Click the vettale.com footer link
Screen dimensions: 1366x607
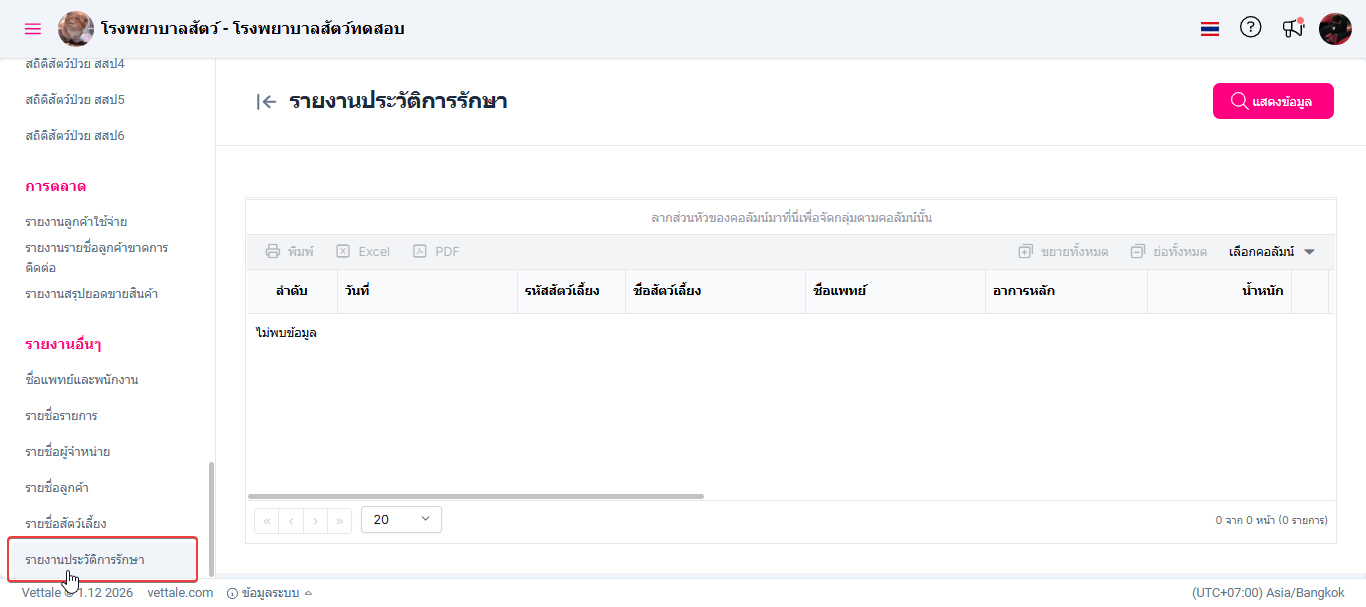pyautogui.click(x=180, y=593)
